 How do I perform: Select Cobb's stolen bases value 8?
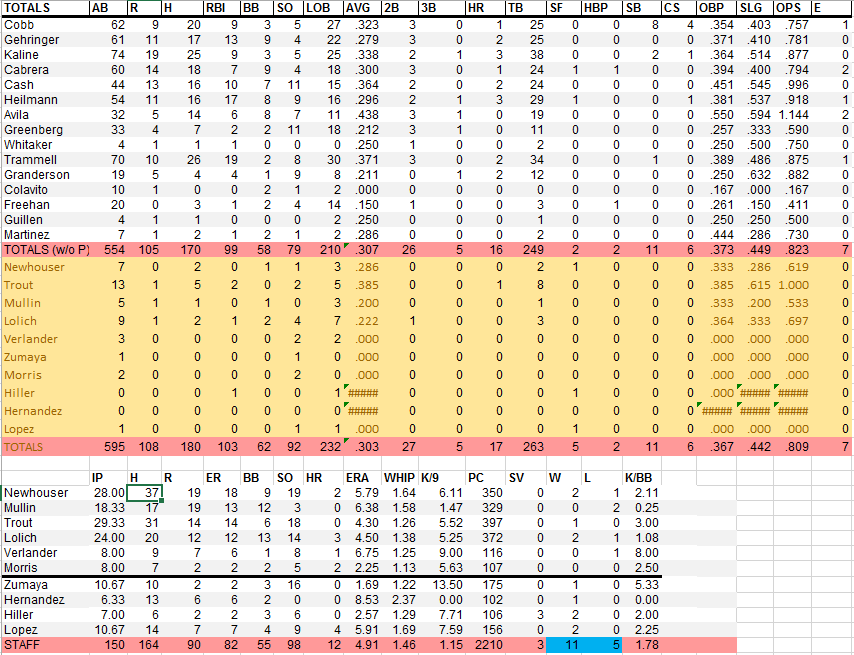point(655,25)
